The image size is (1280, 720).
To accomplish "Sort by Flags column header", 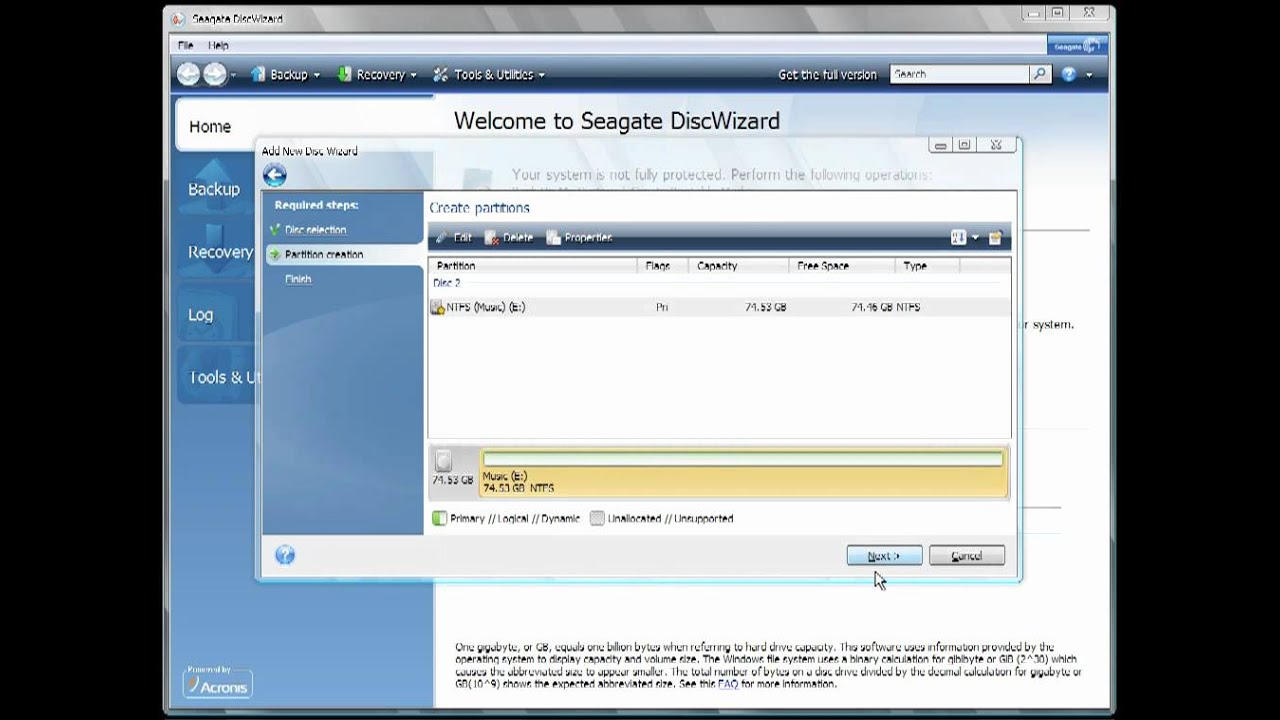I will 663,266.
